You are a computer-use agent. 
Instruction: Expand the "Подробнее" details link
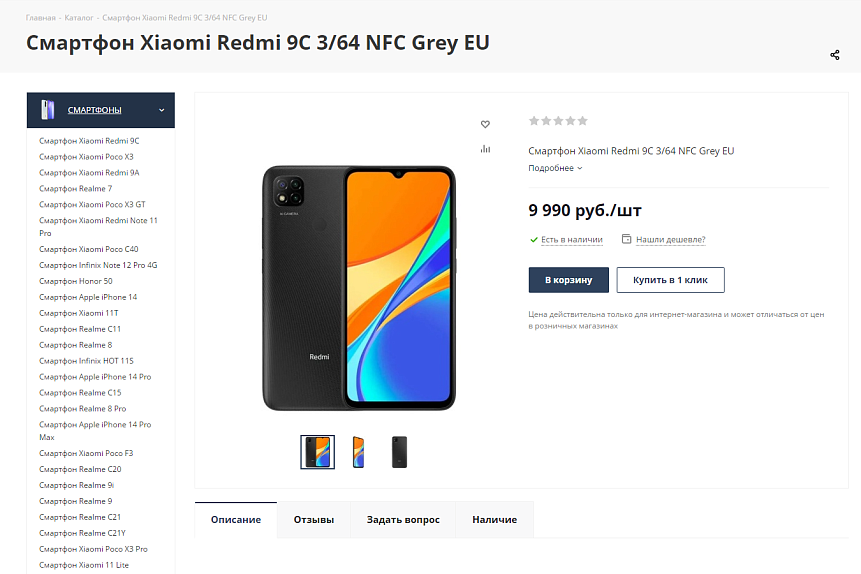point(555,168)
